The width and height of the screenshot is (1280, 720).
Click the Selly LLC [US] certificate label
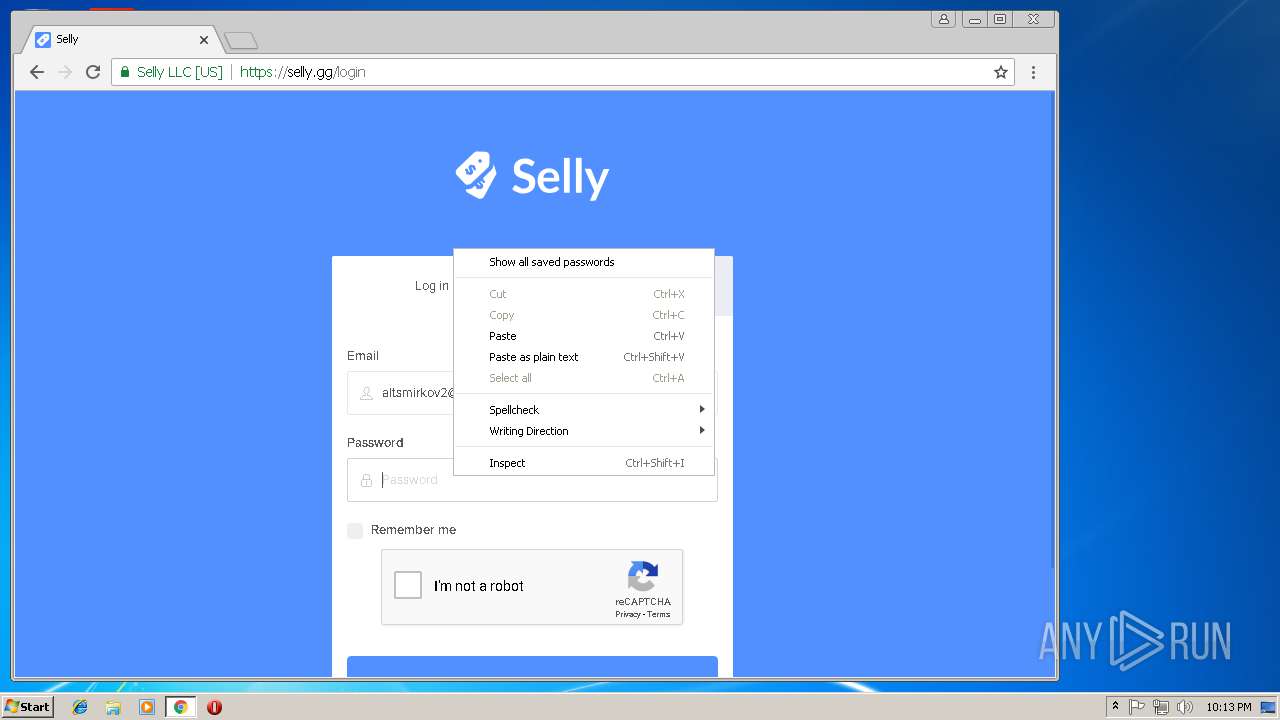pos(180,72)
